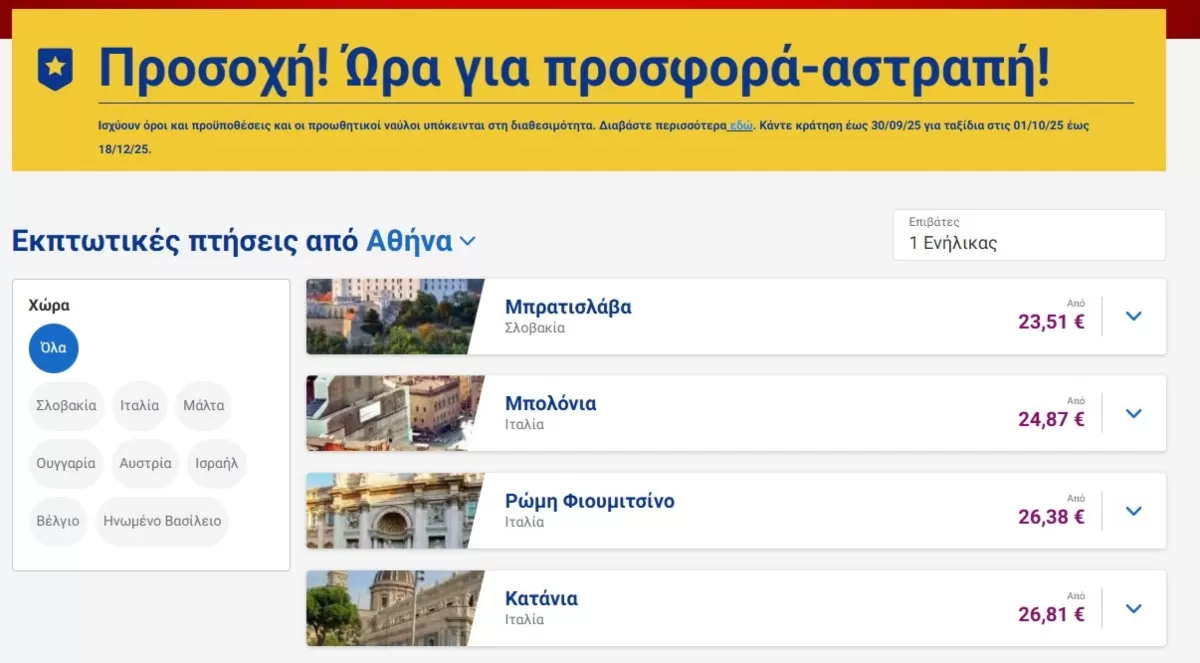
Task: Expand the Ρώμη Φιουμιτσίνο flight card
Action: tap(1133, 511)
